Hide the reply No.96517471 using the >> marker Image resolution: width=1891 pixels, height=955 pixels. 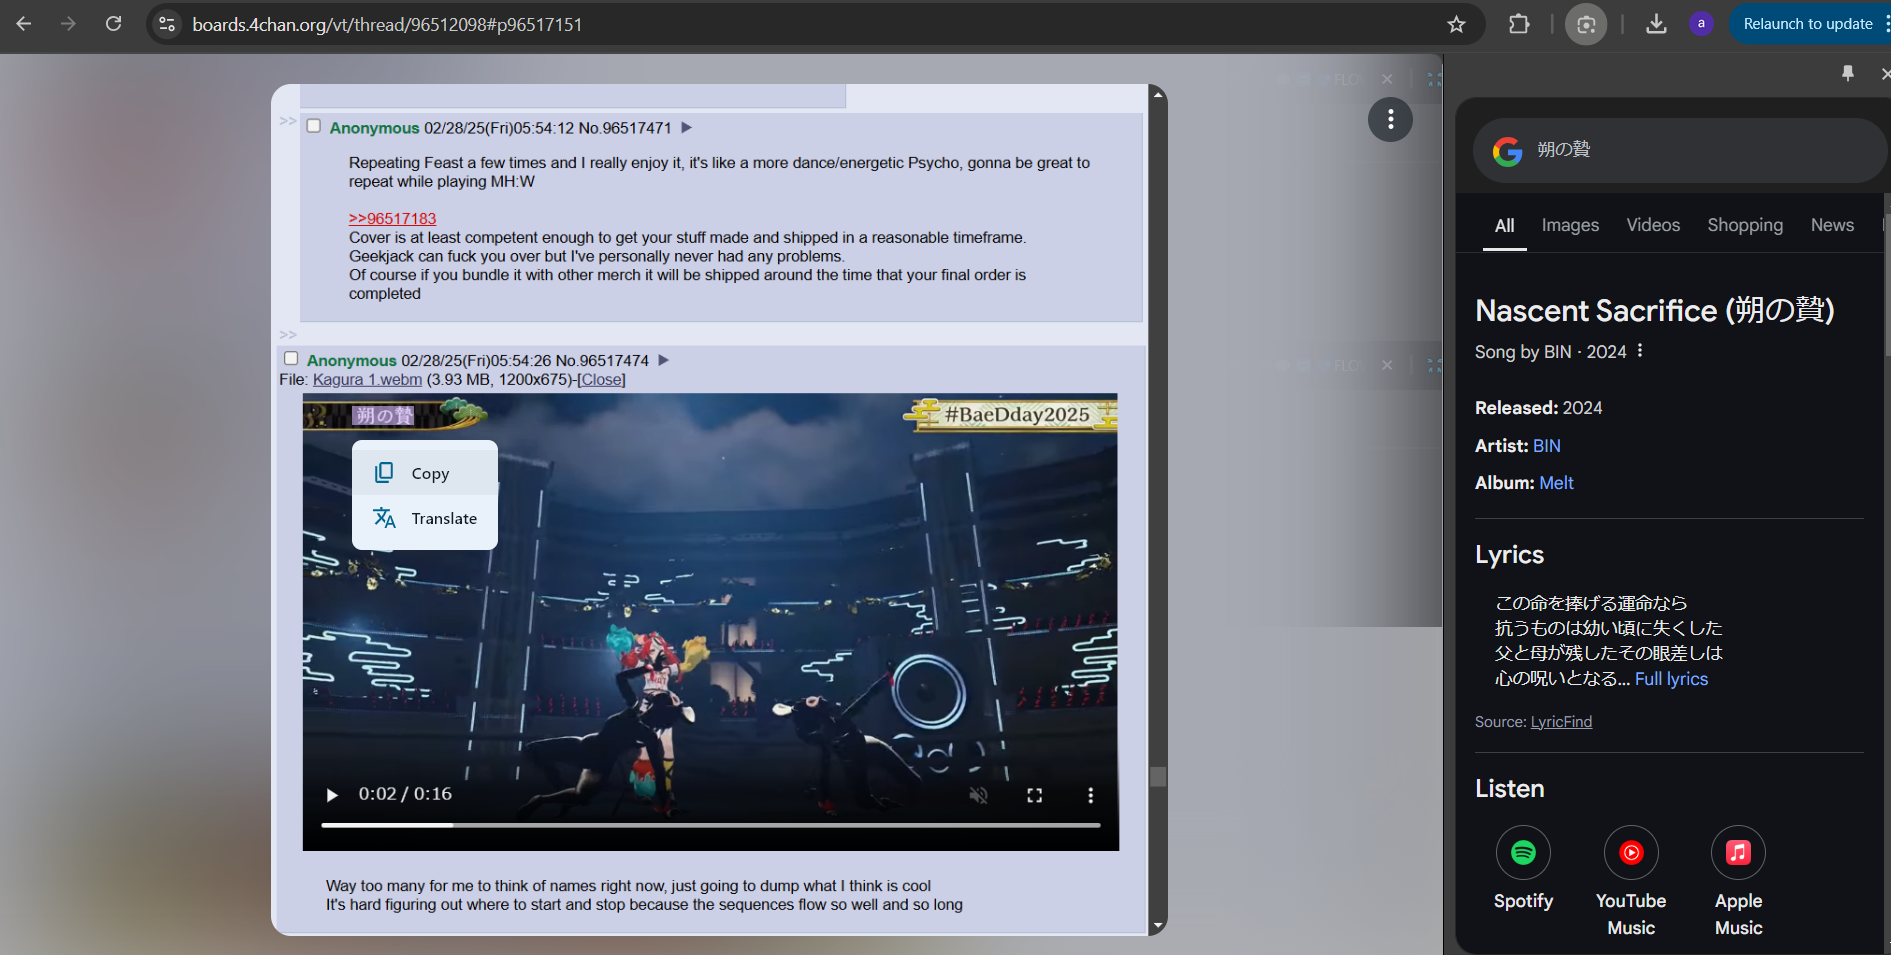(x=288, y=121)
